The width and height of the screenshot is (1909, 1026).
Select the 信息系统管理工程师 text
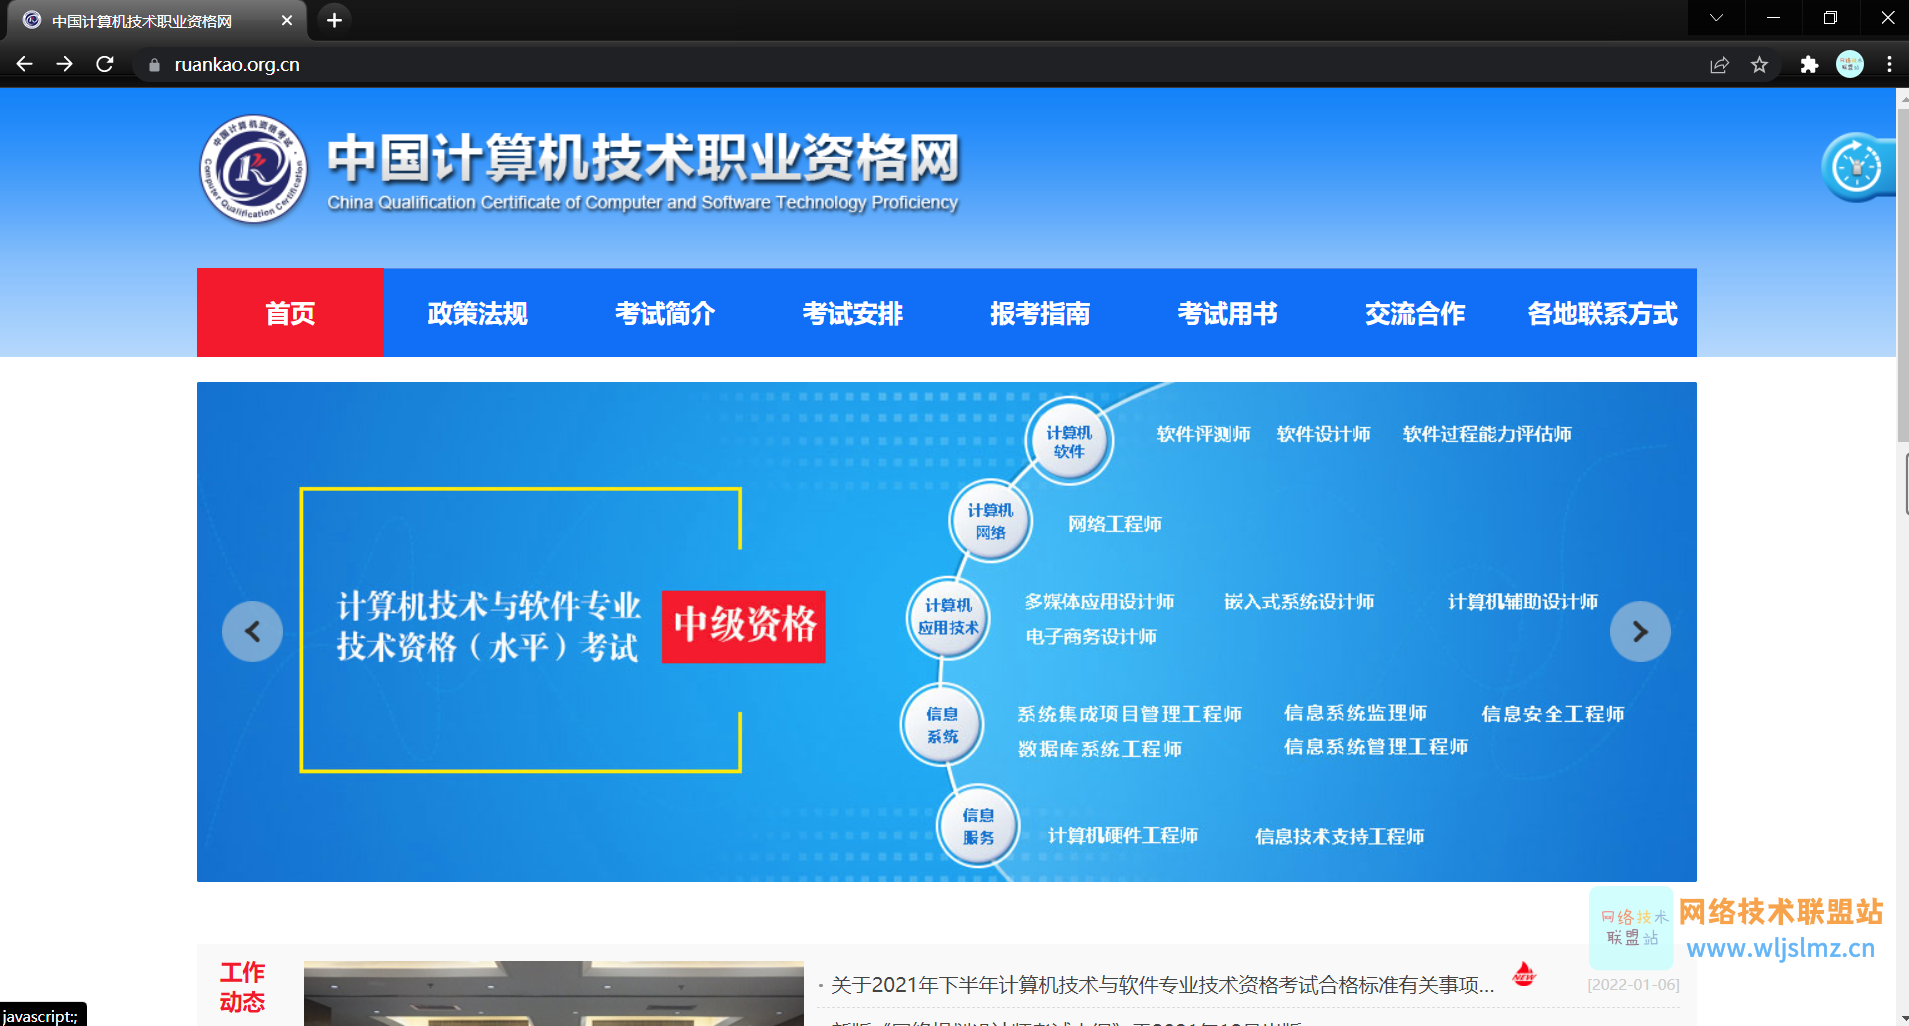[x=1376, y=747]
